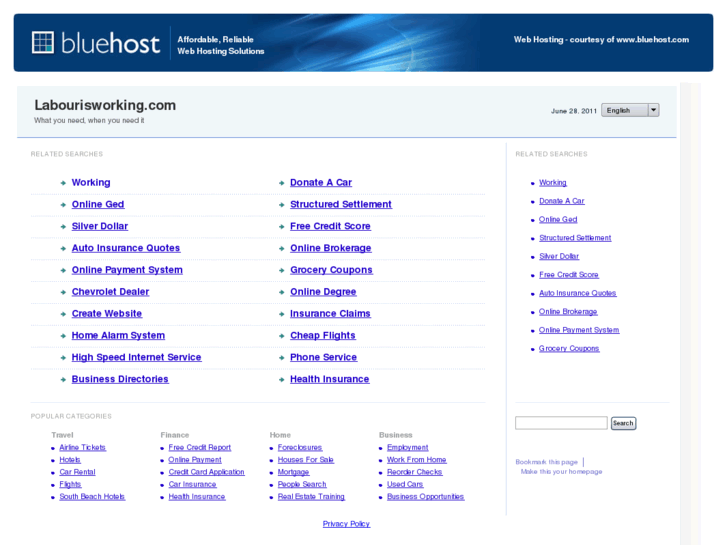The image size is (727, 545).
Task: Click sidebar Grocery Coupons link
Action: click(569, 348)
